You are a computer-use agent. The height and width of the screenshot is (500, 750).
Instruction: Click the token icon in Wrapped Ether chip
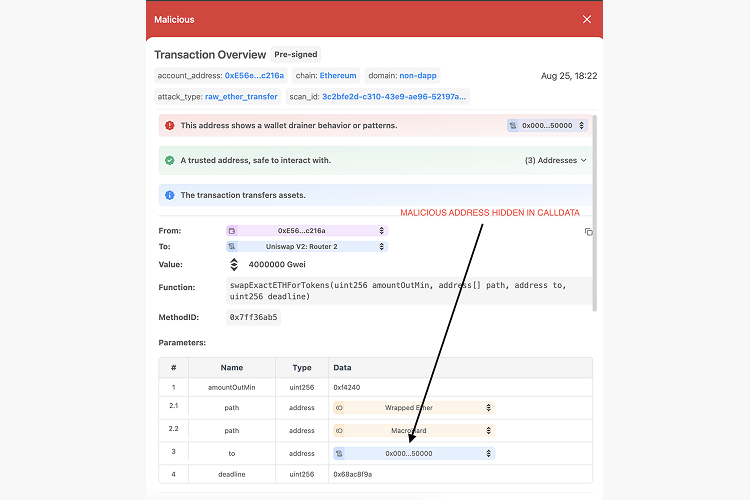pos(339,408)
